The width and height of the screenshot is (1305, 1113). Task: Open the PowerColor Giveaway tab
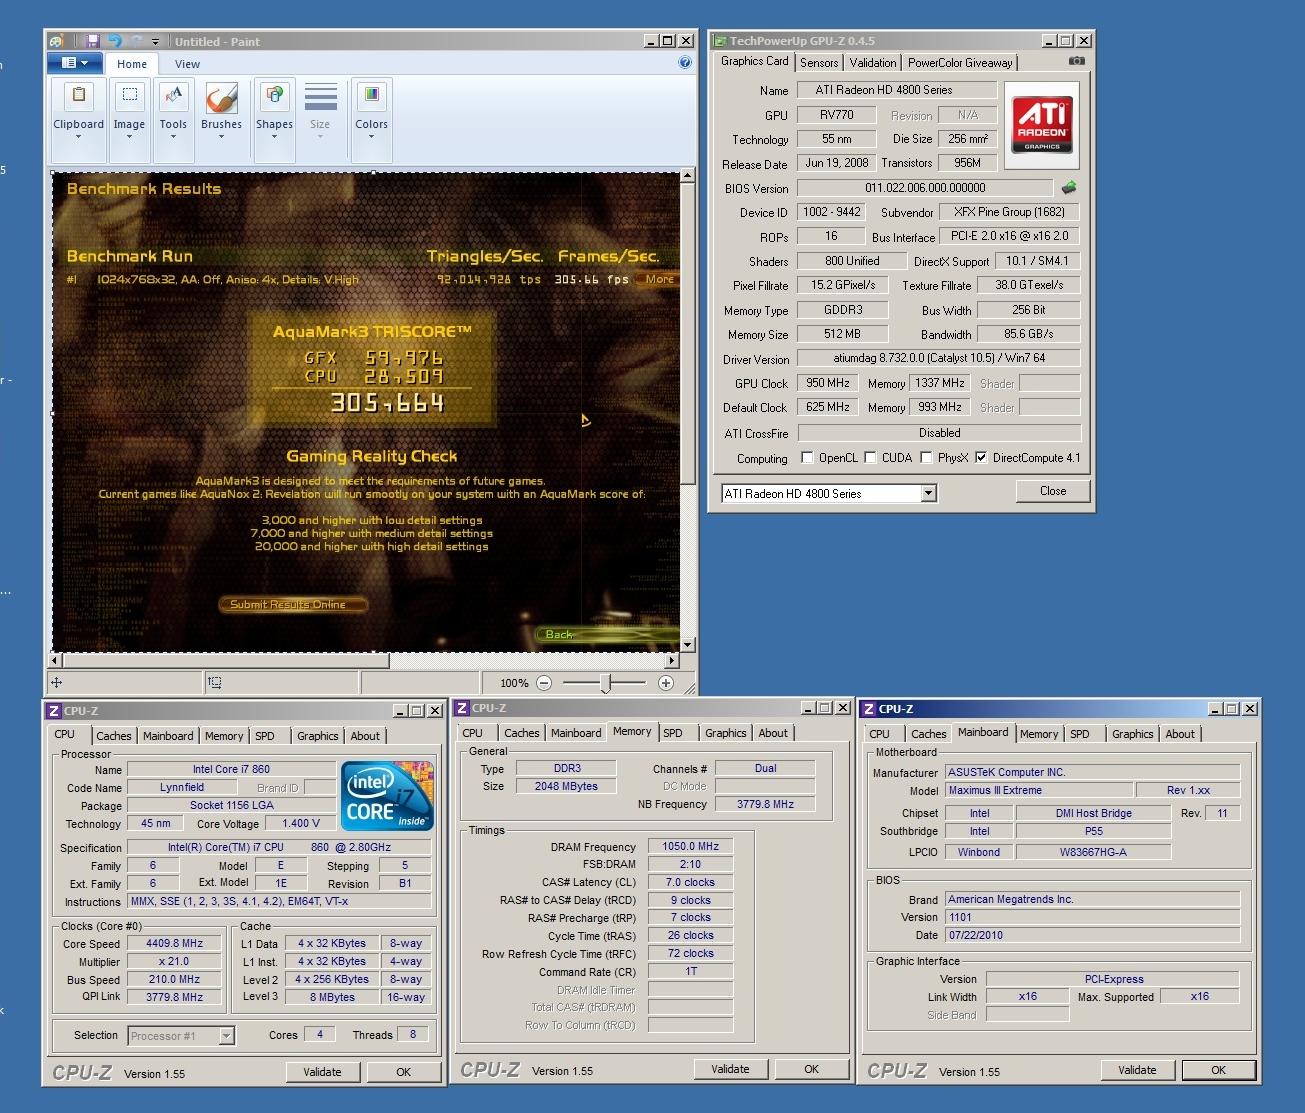960,62
